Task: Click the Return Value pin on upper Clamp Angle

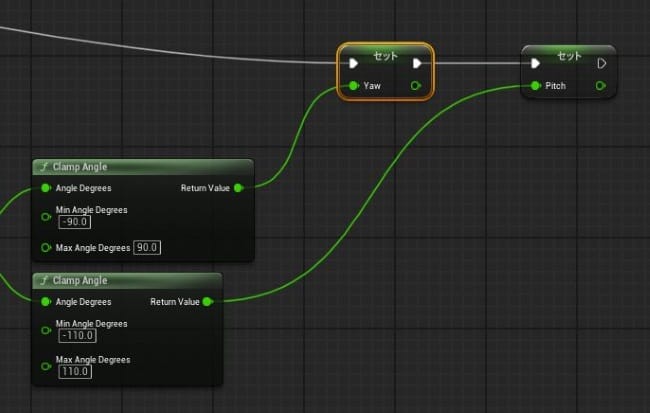Action: [239, 188]
